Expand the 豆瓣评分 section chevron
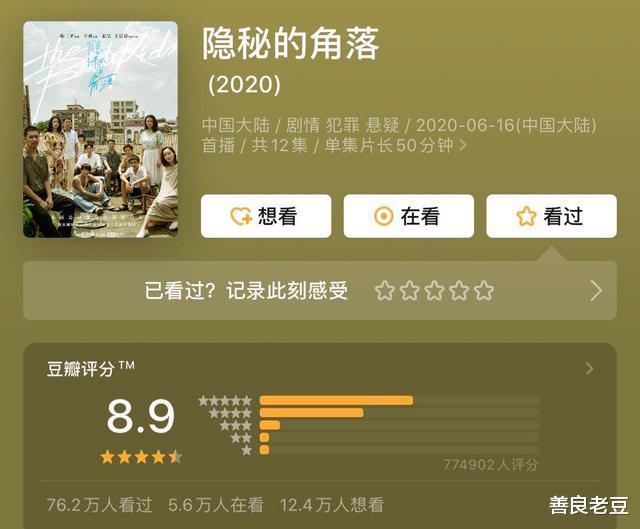Screen dimensions: 640x529 click(x=589, y=369)
